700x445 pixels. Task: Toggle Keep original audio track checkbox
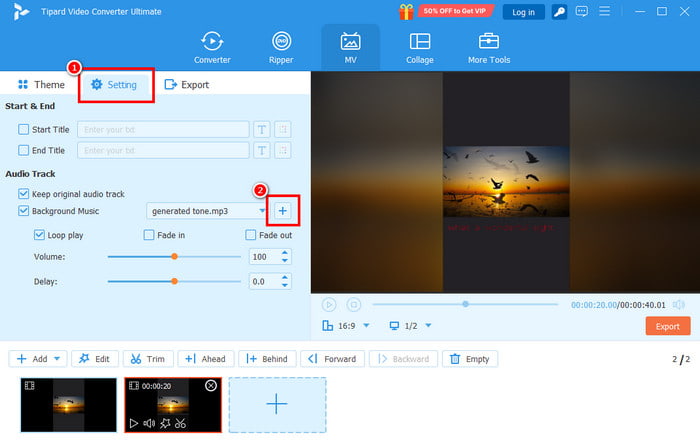(x=24, y=193)
